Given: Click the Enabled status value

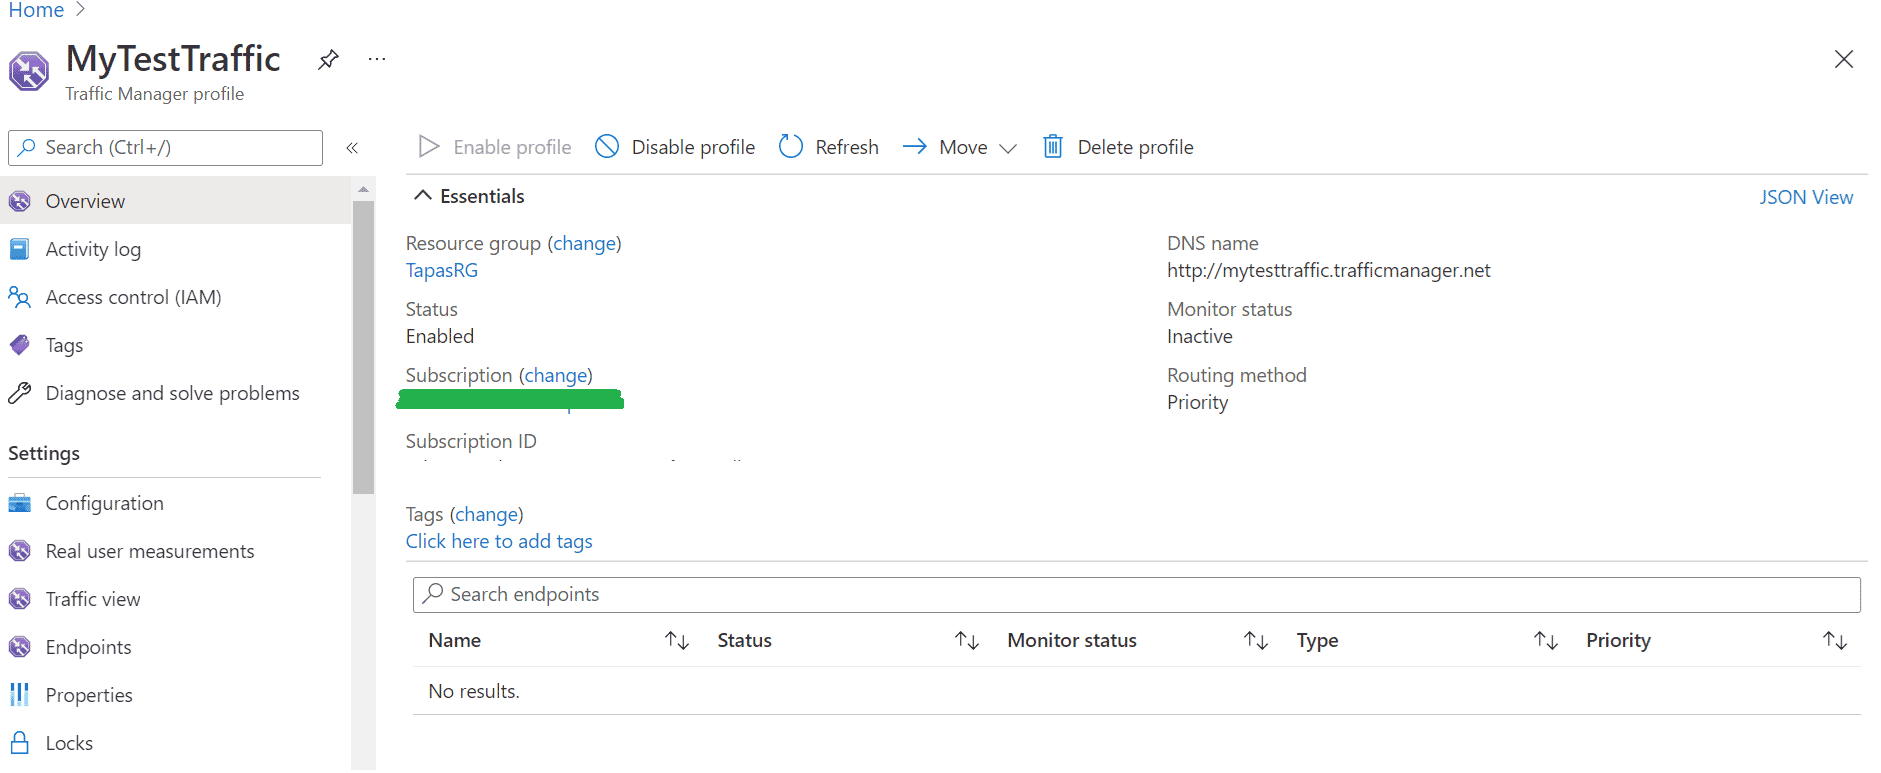Looking at the screenshot, I should [439, 336].
